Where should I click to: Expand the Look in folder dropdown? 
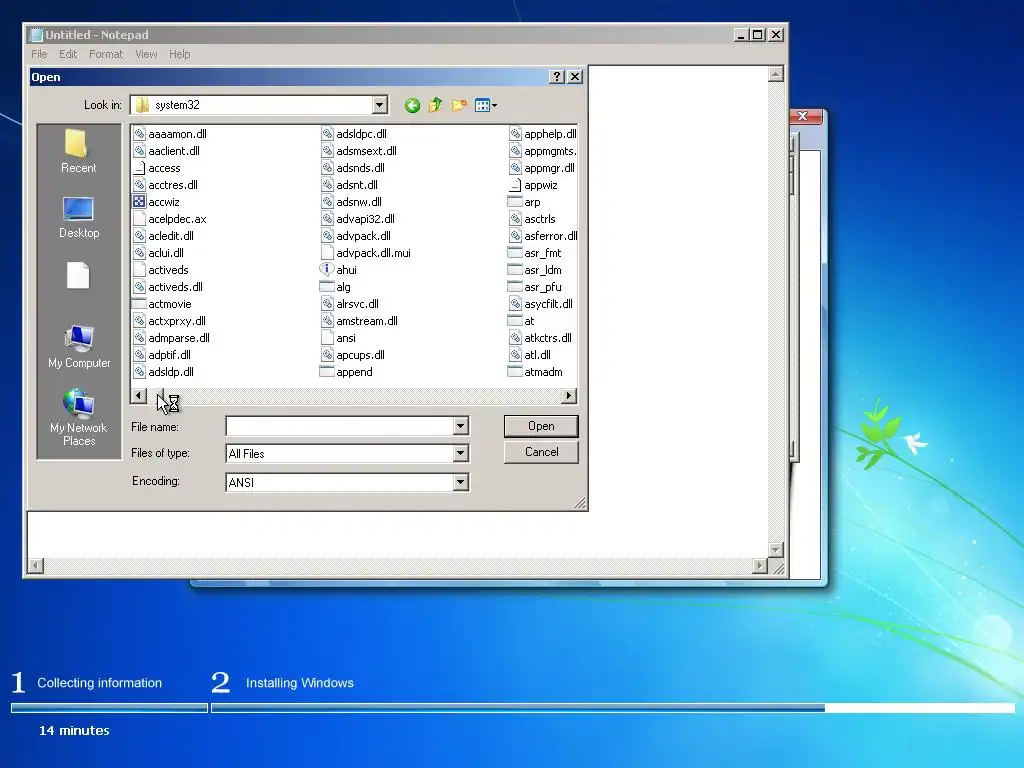(x=379, y=105)
